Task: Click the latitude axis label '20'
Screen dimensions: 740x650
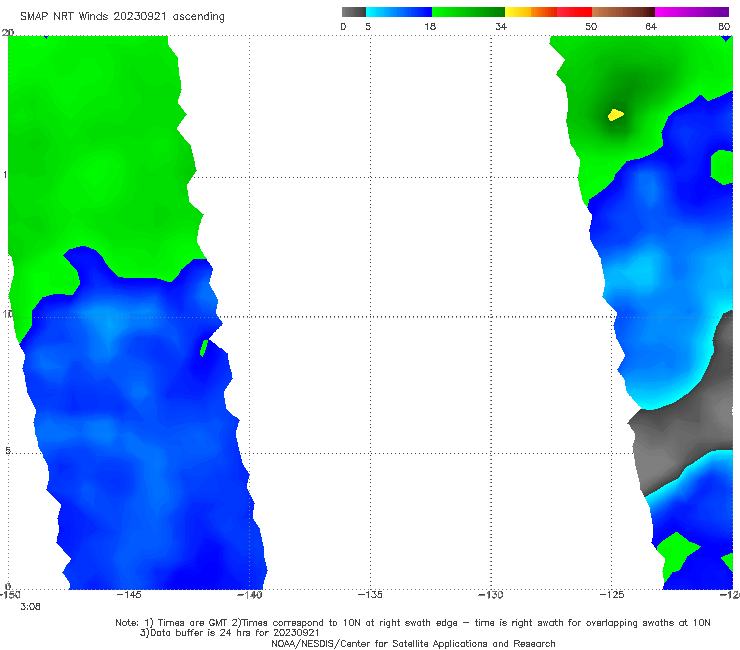Action: tap(8, 32)
